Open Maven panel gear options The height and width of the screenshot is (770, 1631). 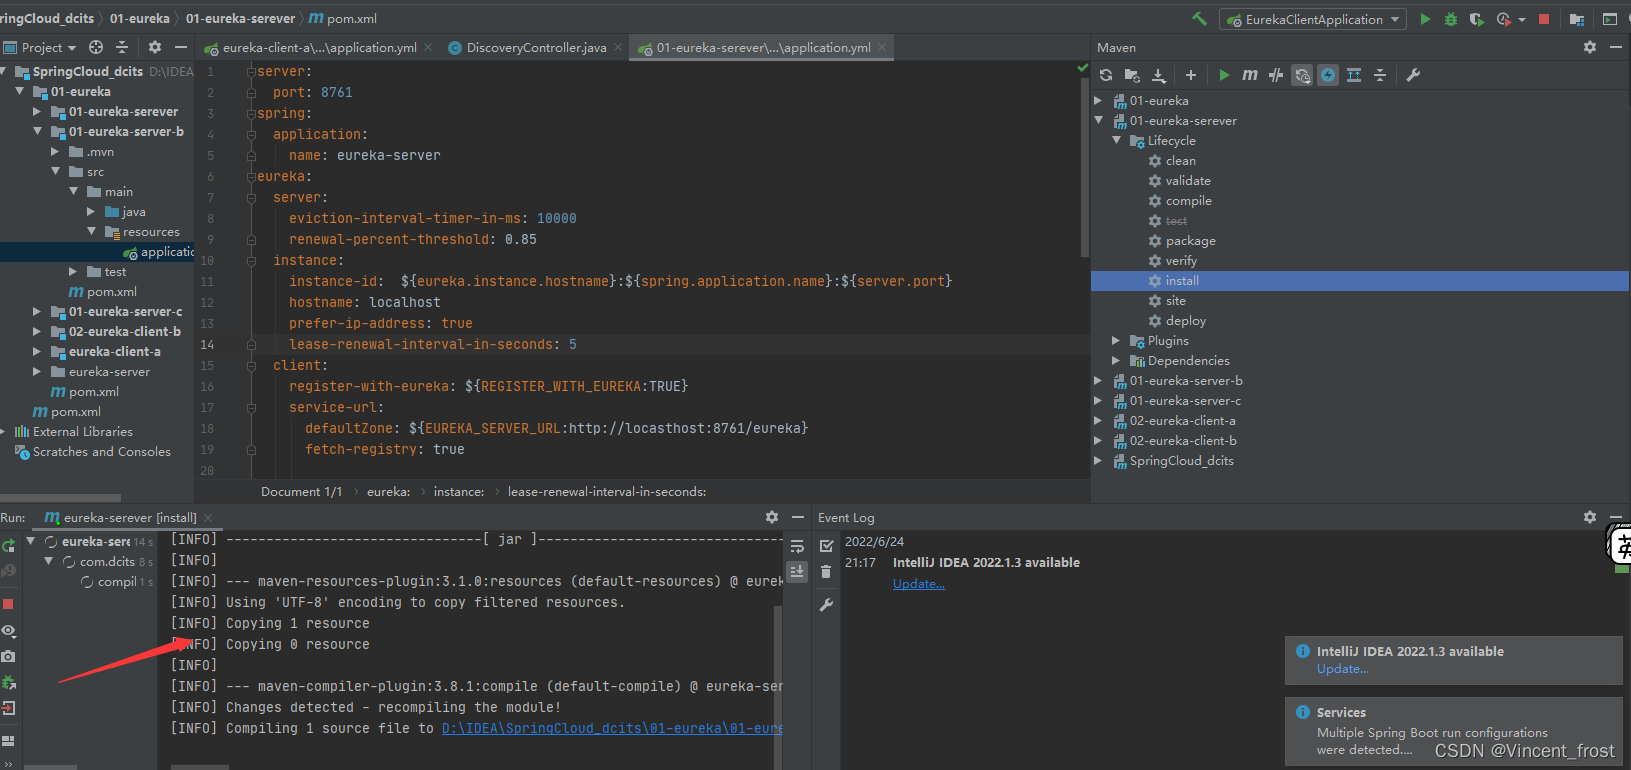tap(1590, 47)
